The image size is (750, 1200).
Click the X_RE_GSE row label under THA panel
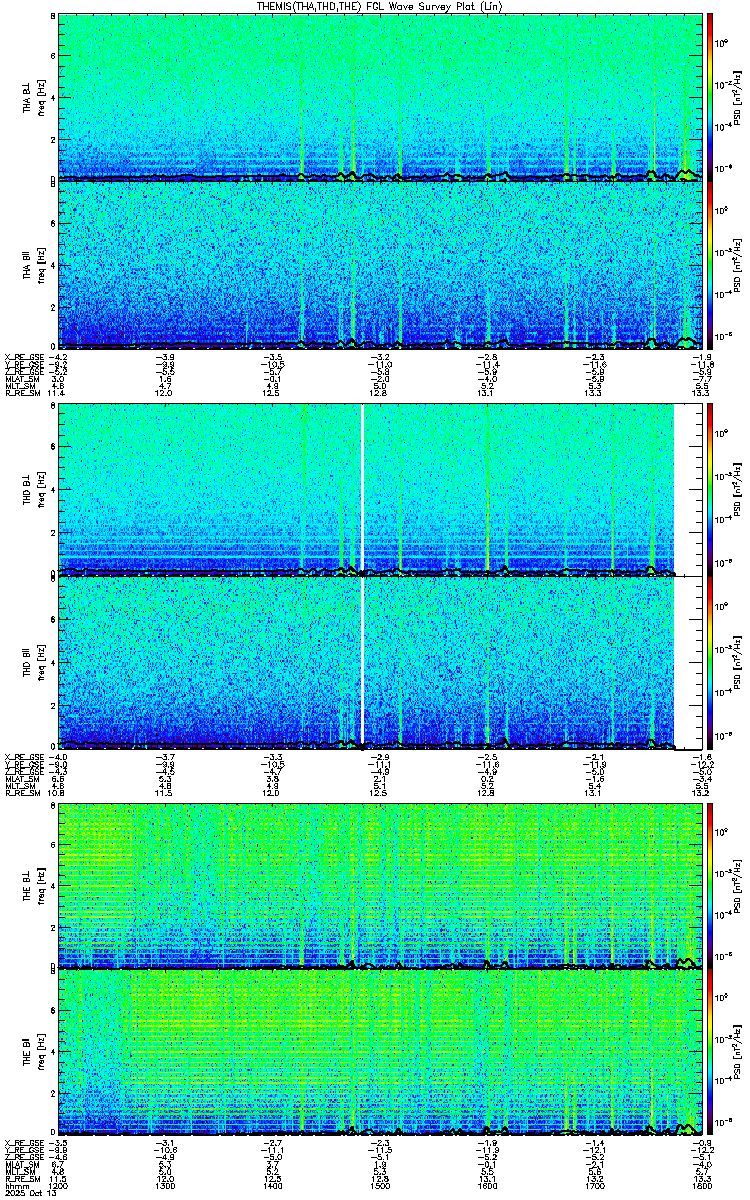[x=24, y=356]
